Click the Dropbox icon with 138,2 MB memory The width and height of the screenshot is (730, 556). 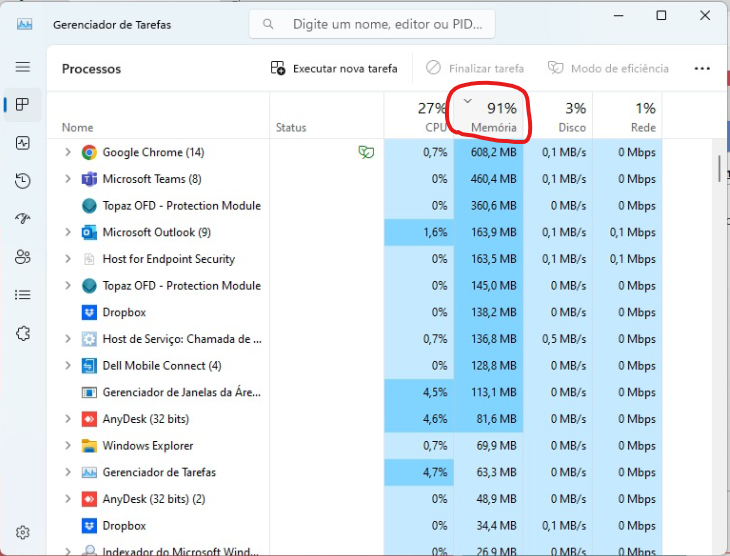pyautogui.click(x=89, y=312)
